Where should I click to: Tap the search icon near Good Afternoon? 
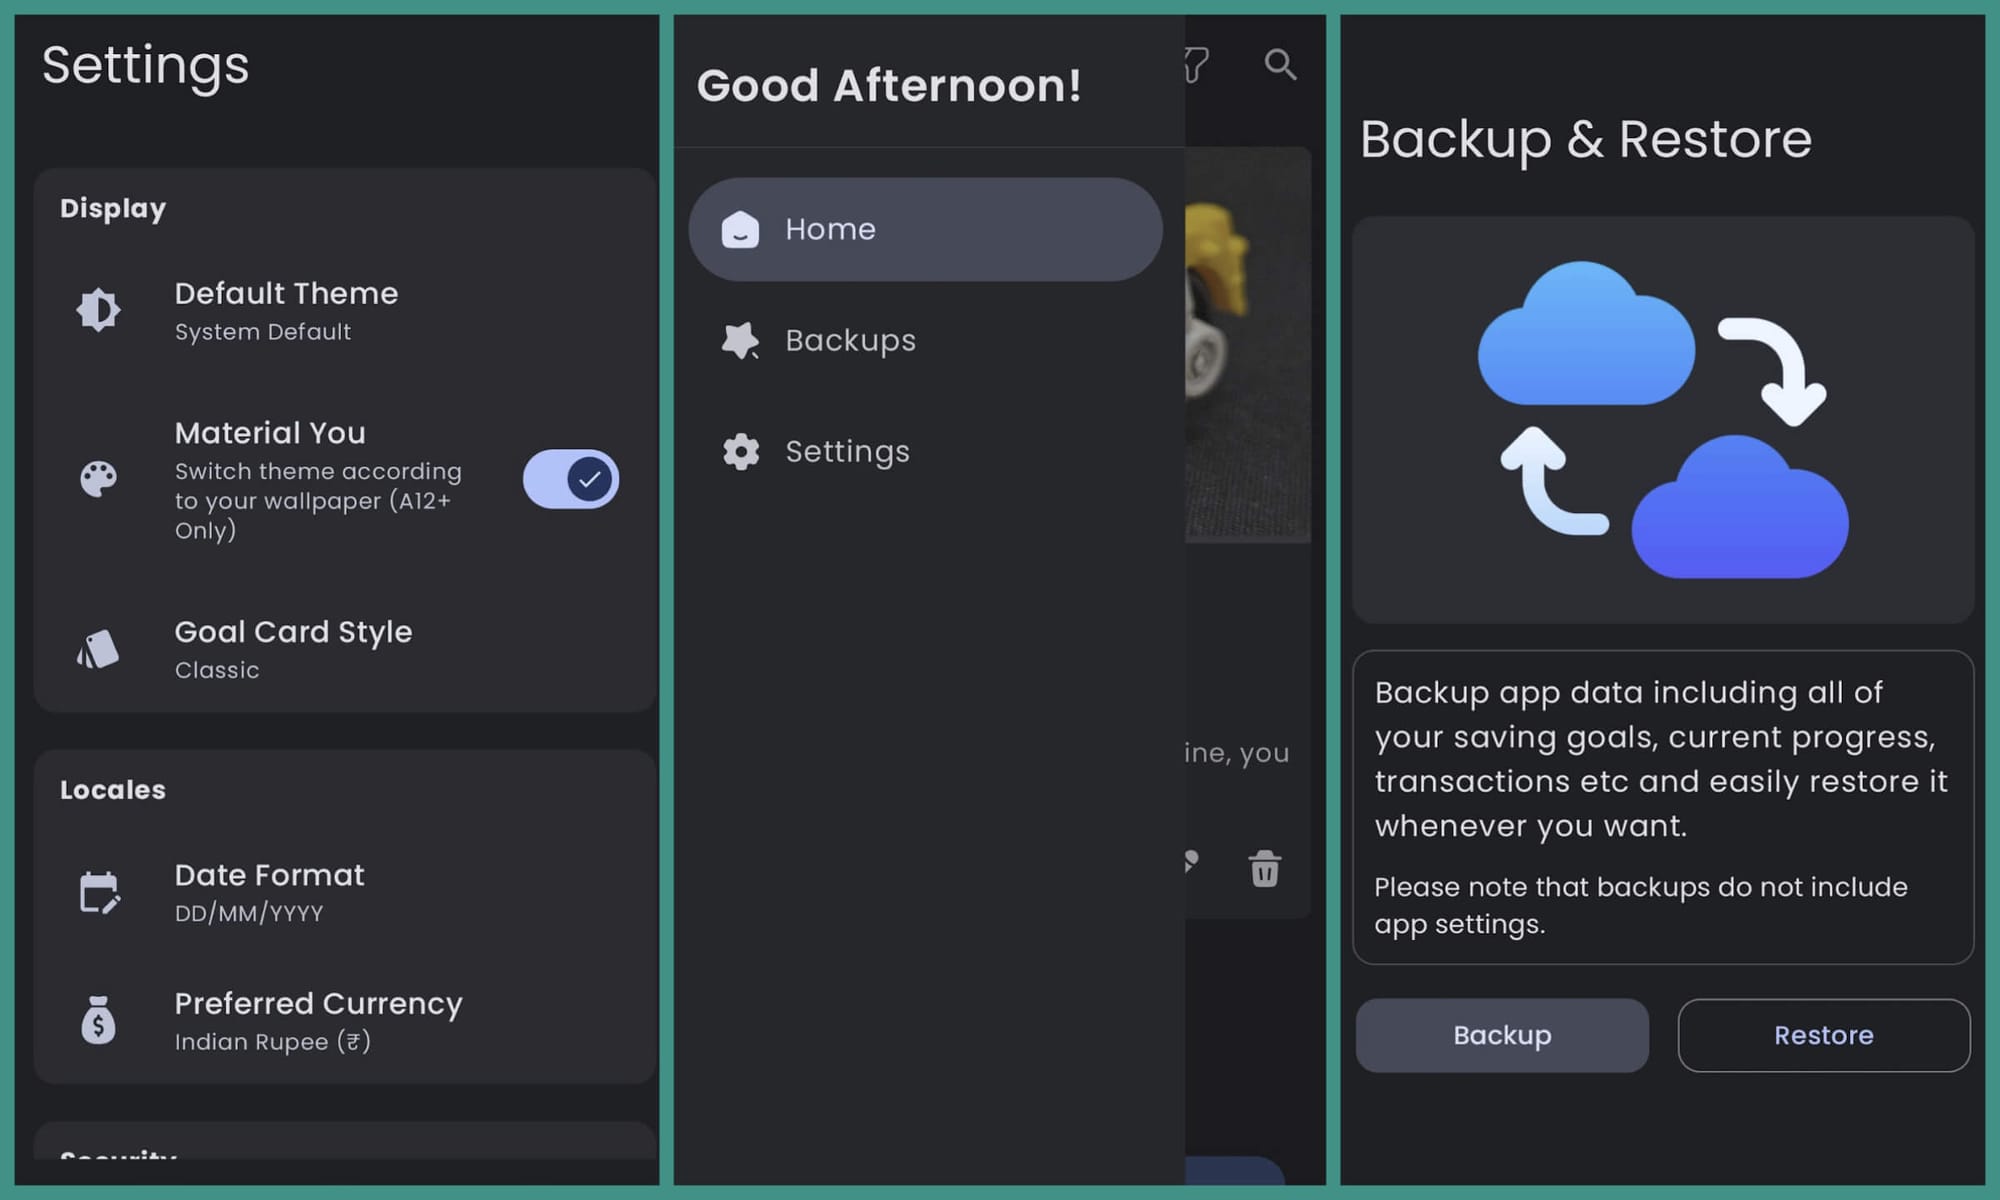pos(1281,65)
